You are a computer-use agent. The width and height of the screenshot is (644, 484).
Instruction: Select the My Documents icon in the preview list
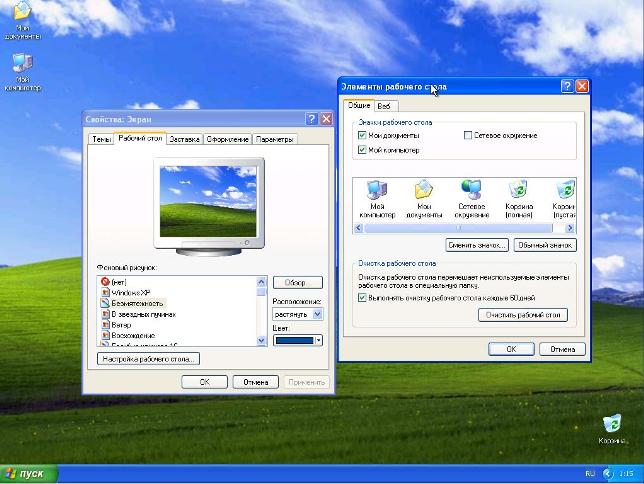coord(424,199)
